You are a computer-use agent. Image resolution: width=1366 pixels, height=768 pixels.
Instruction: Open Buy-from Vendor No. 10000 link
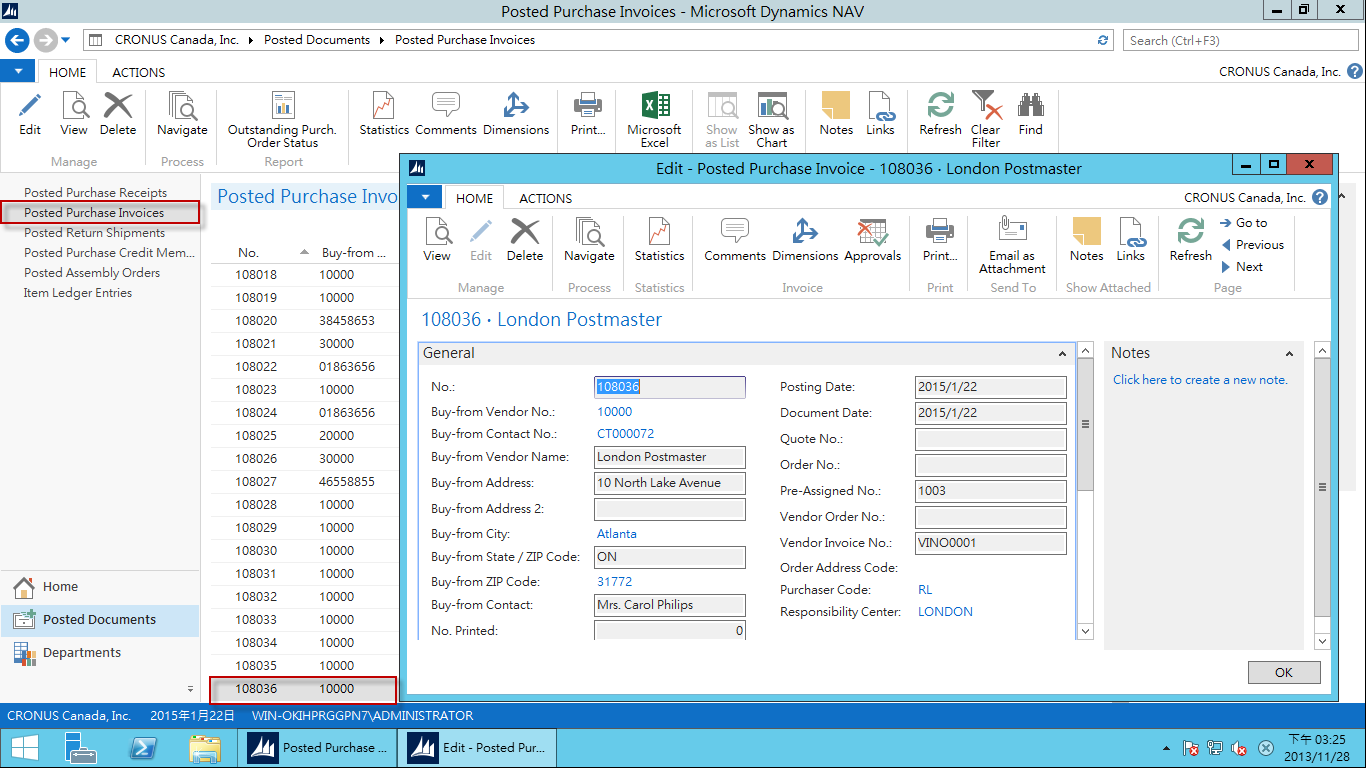615,412
